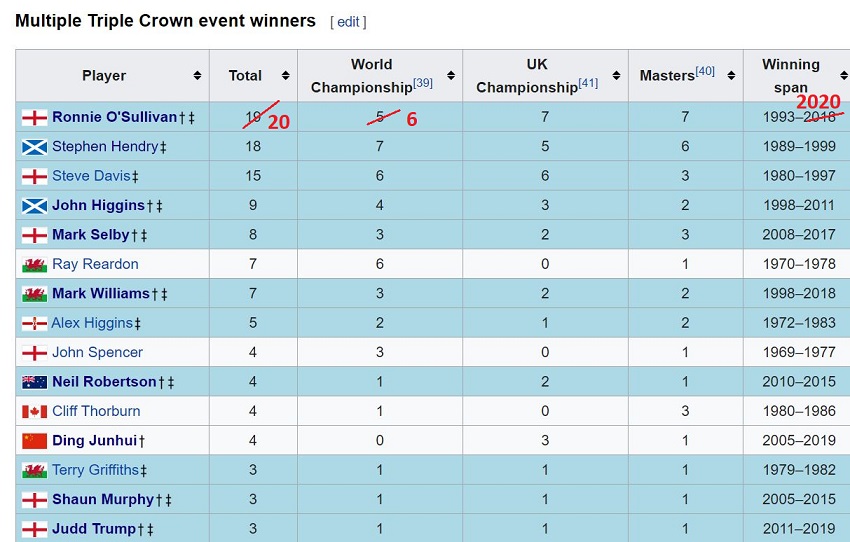
Task: Click Australia flag icon beside Neil Robertson
Action: pyautogui.click(x=34, y=382)
